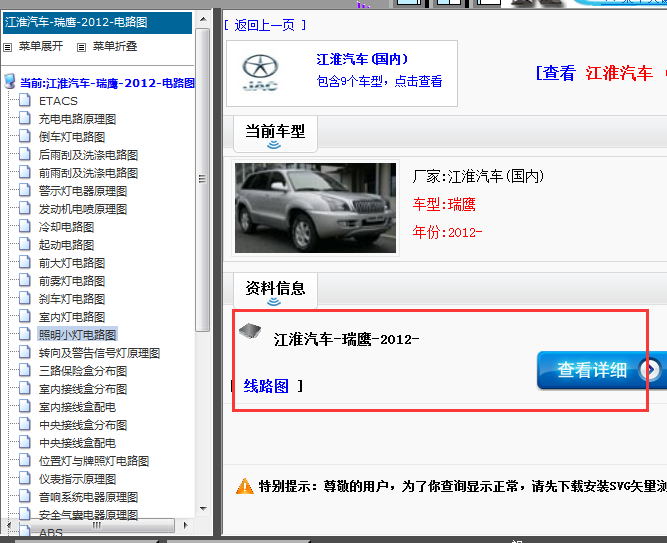The height and width of the screenshot is (543, 667).
Task: Click the tree panel scroll up arrow
Action: tap(203, 19)
